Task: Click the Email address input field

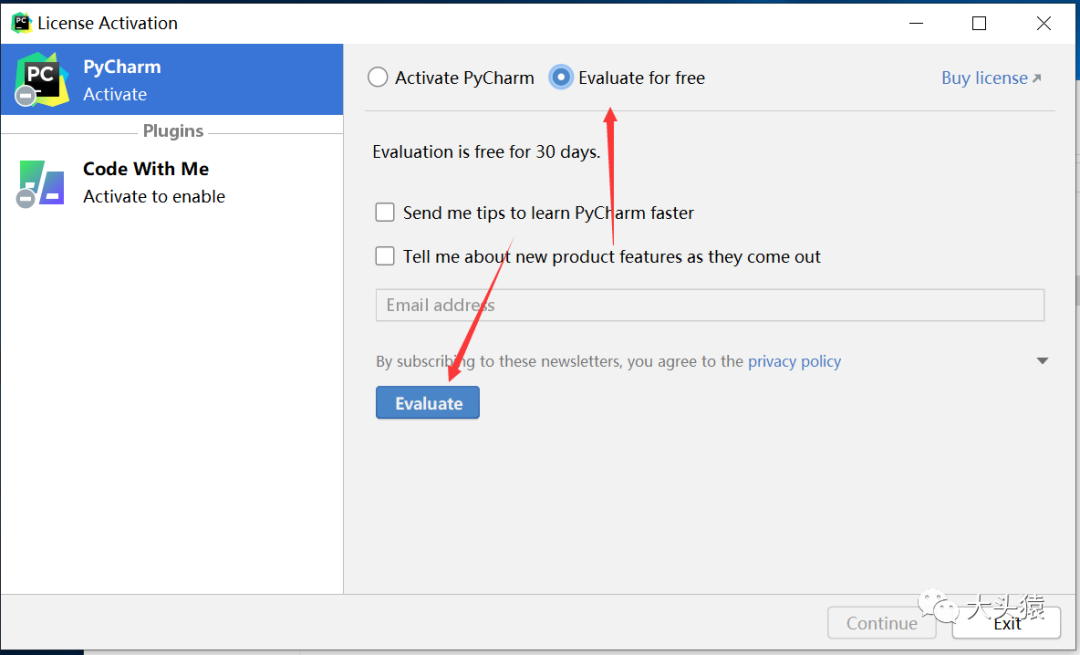Action: 710,305
